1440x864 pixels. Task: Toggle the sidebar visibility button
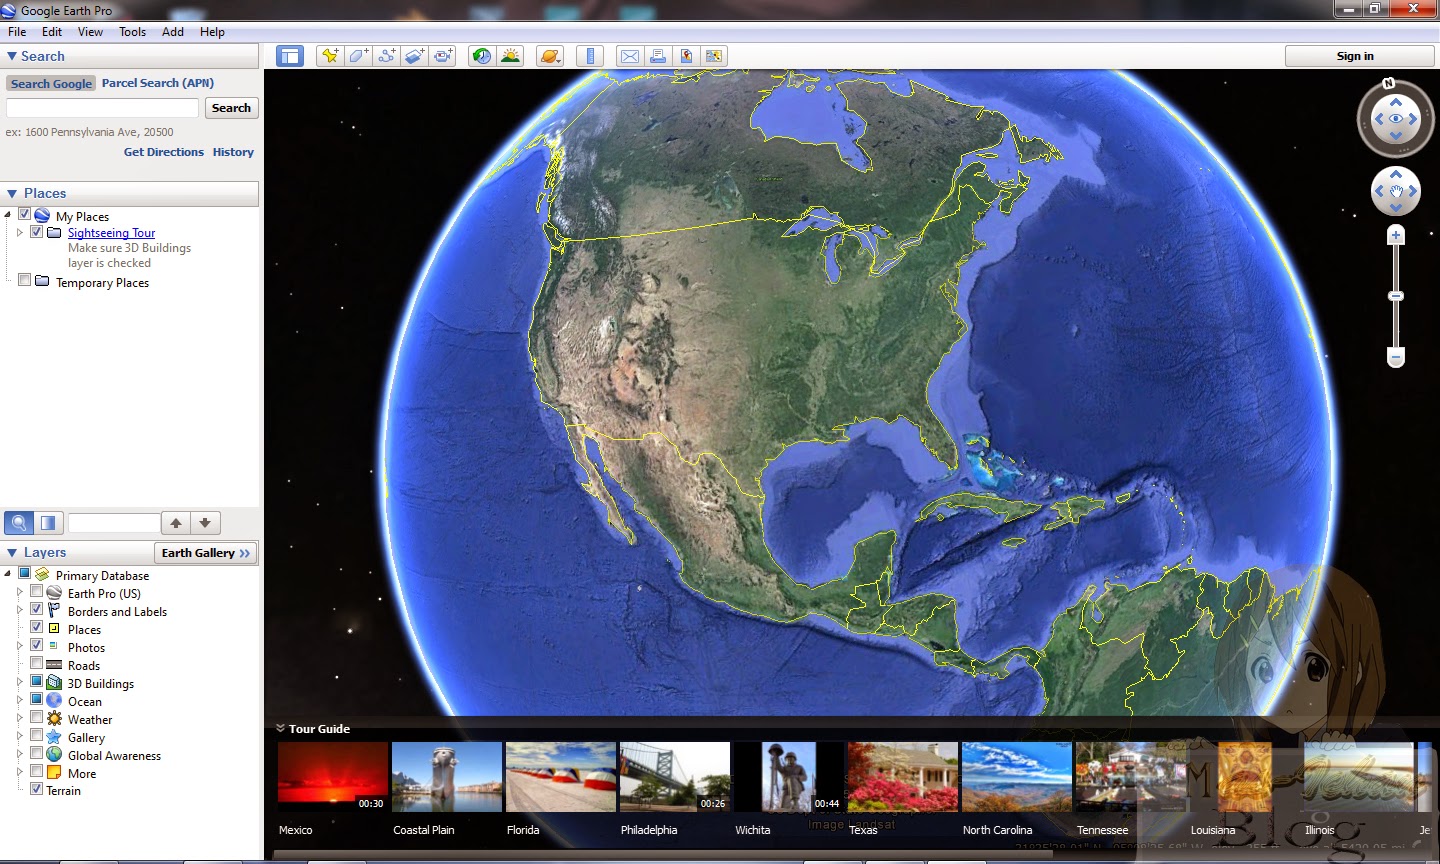pos(290,56)
